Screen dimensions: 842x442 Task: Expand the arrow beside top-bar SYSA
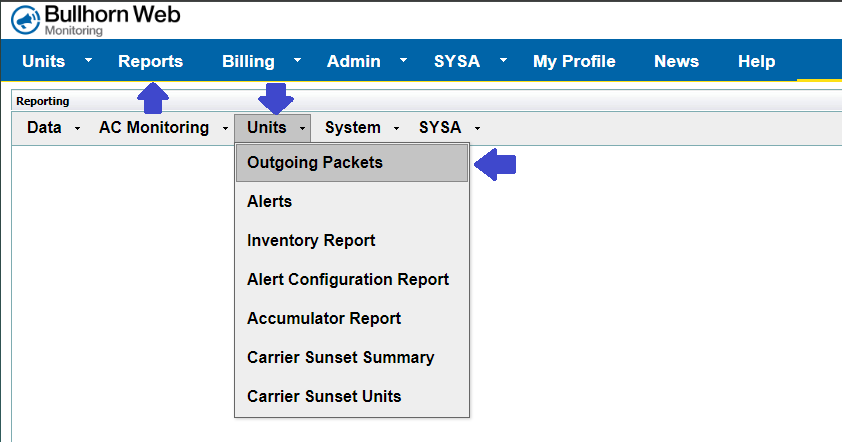503,60
